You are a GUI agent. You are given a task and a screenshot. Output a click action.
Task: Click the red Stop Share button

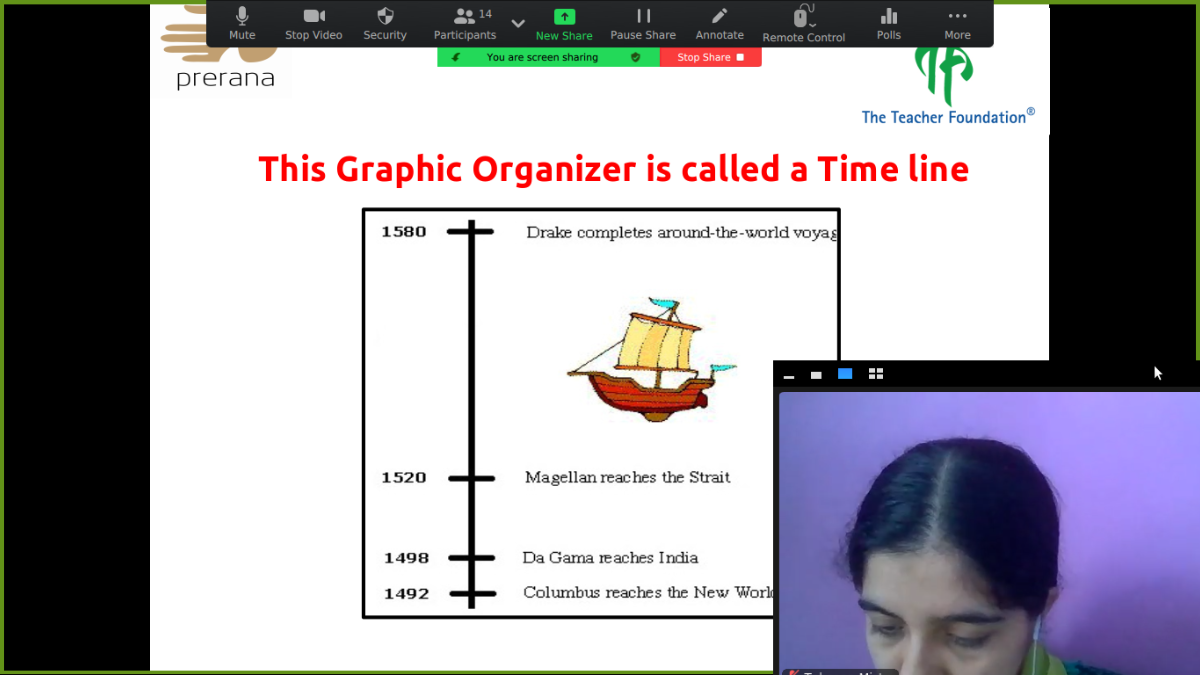coord(710,58)
